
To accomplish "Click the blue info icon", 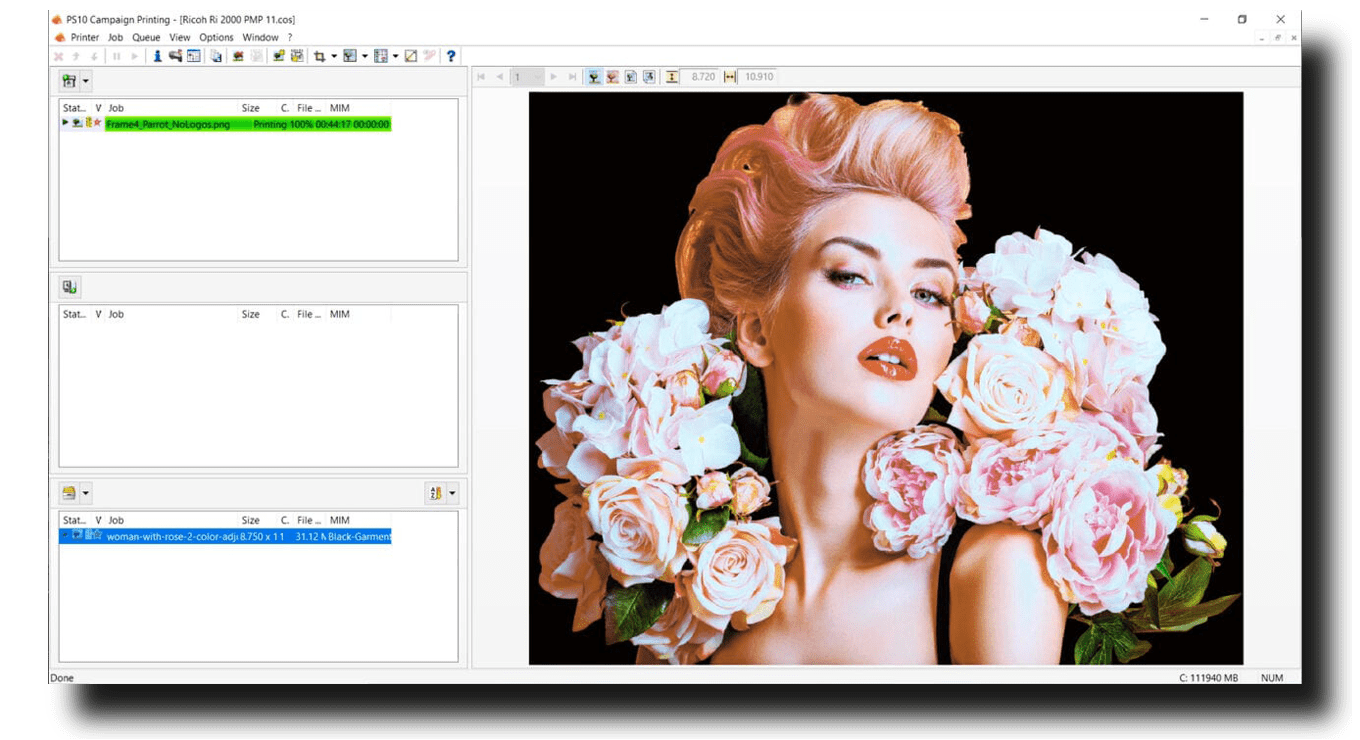I will click(x=157, y=57).
